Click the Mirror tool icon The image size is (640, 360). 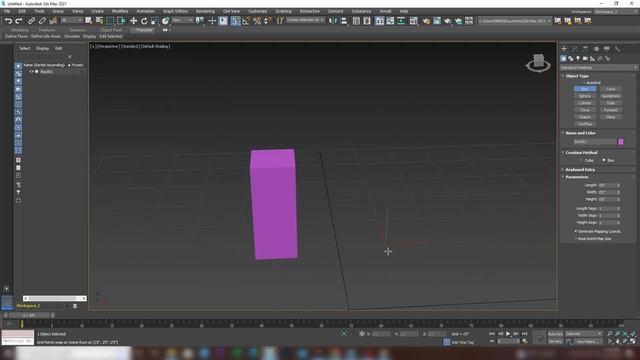[x=333, y=20]
